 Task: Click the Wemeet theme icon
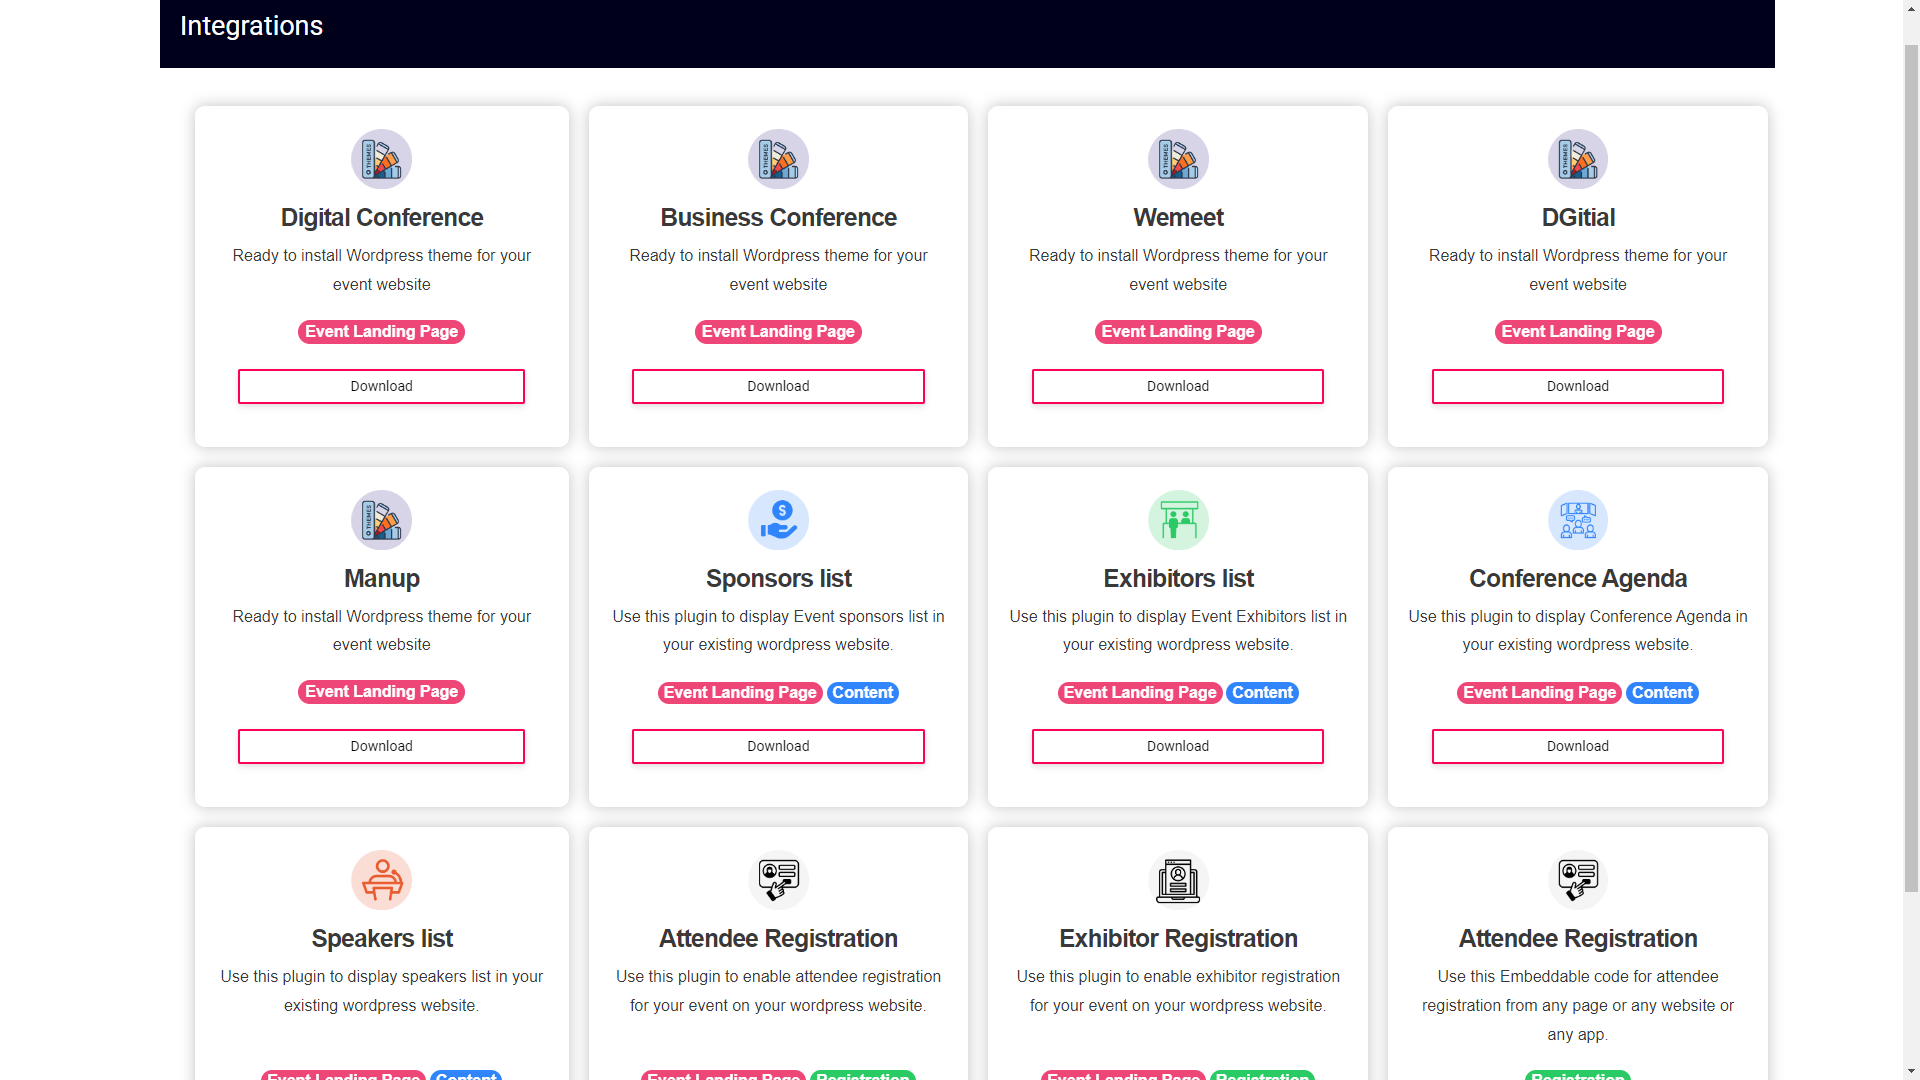pyautogui.click(x=1178, y=158)
